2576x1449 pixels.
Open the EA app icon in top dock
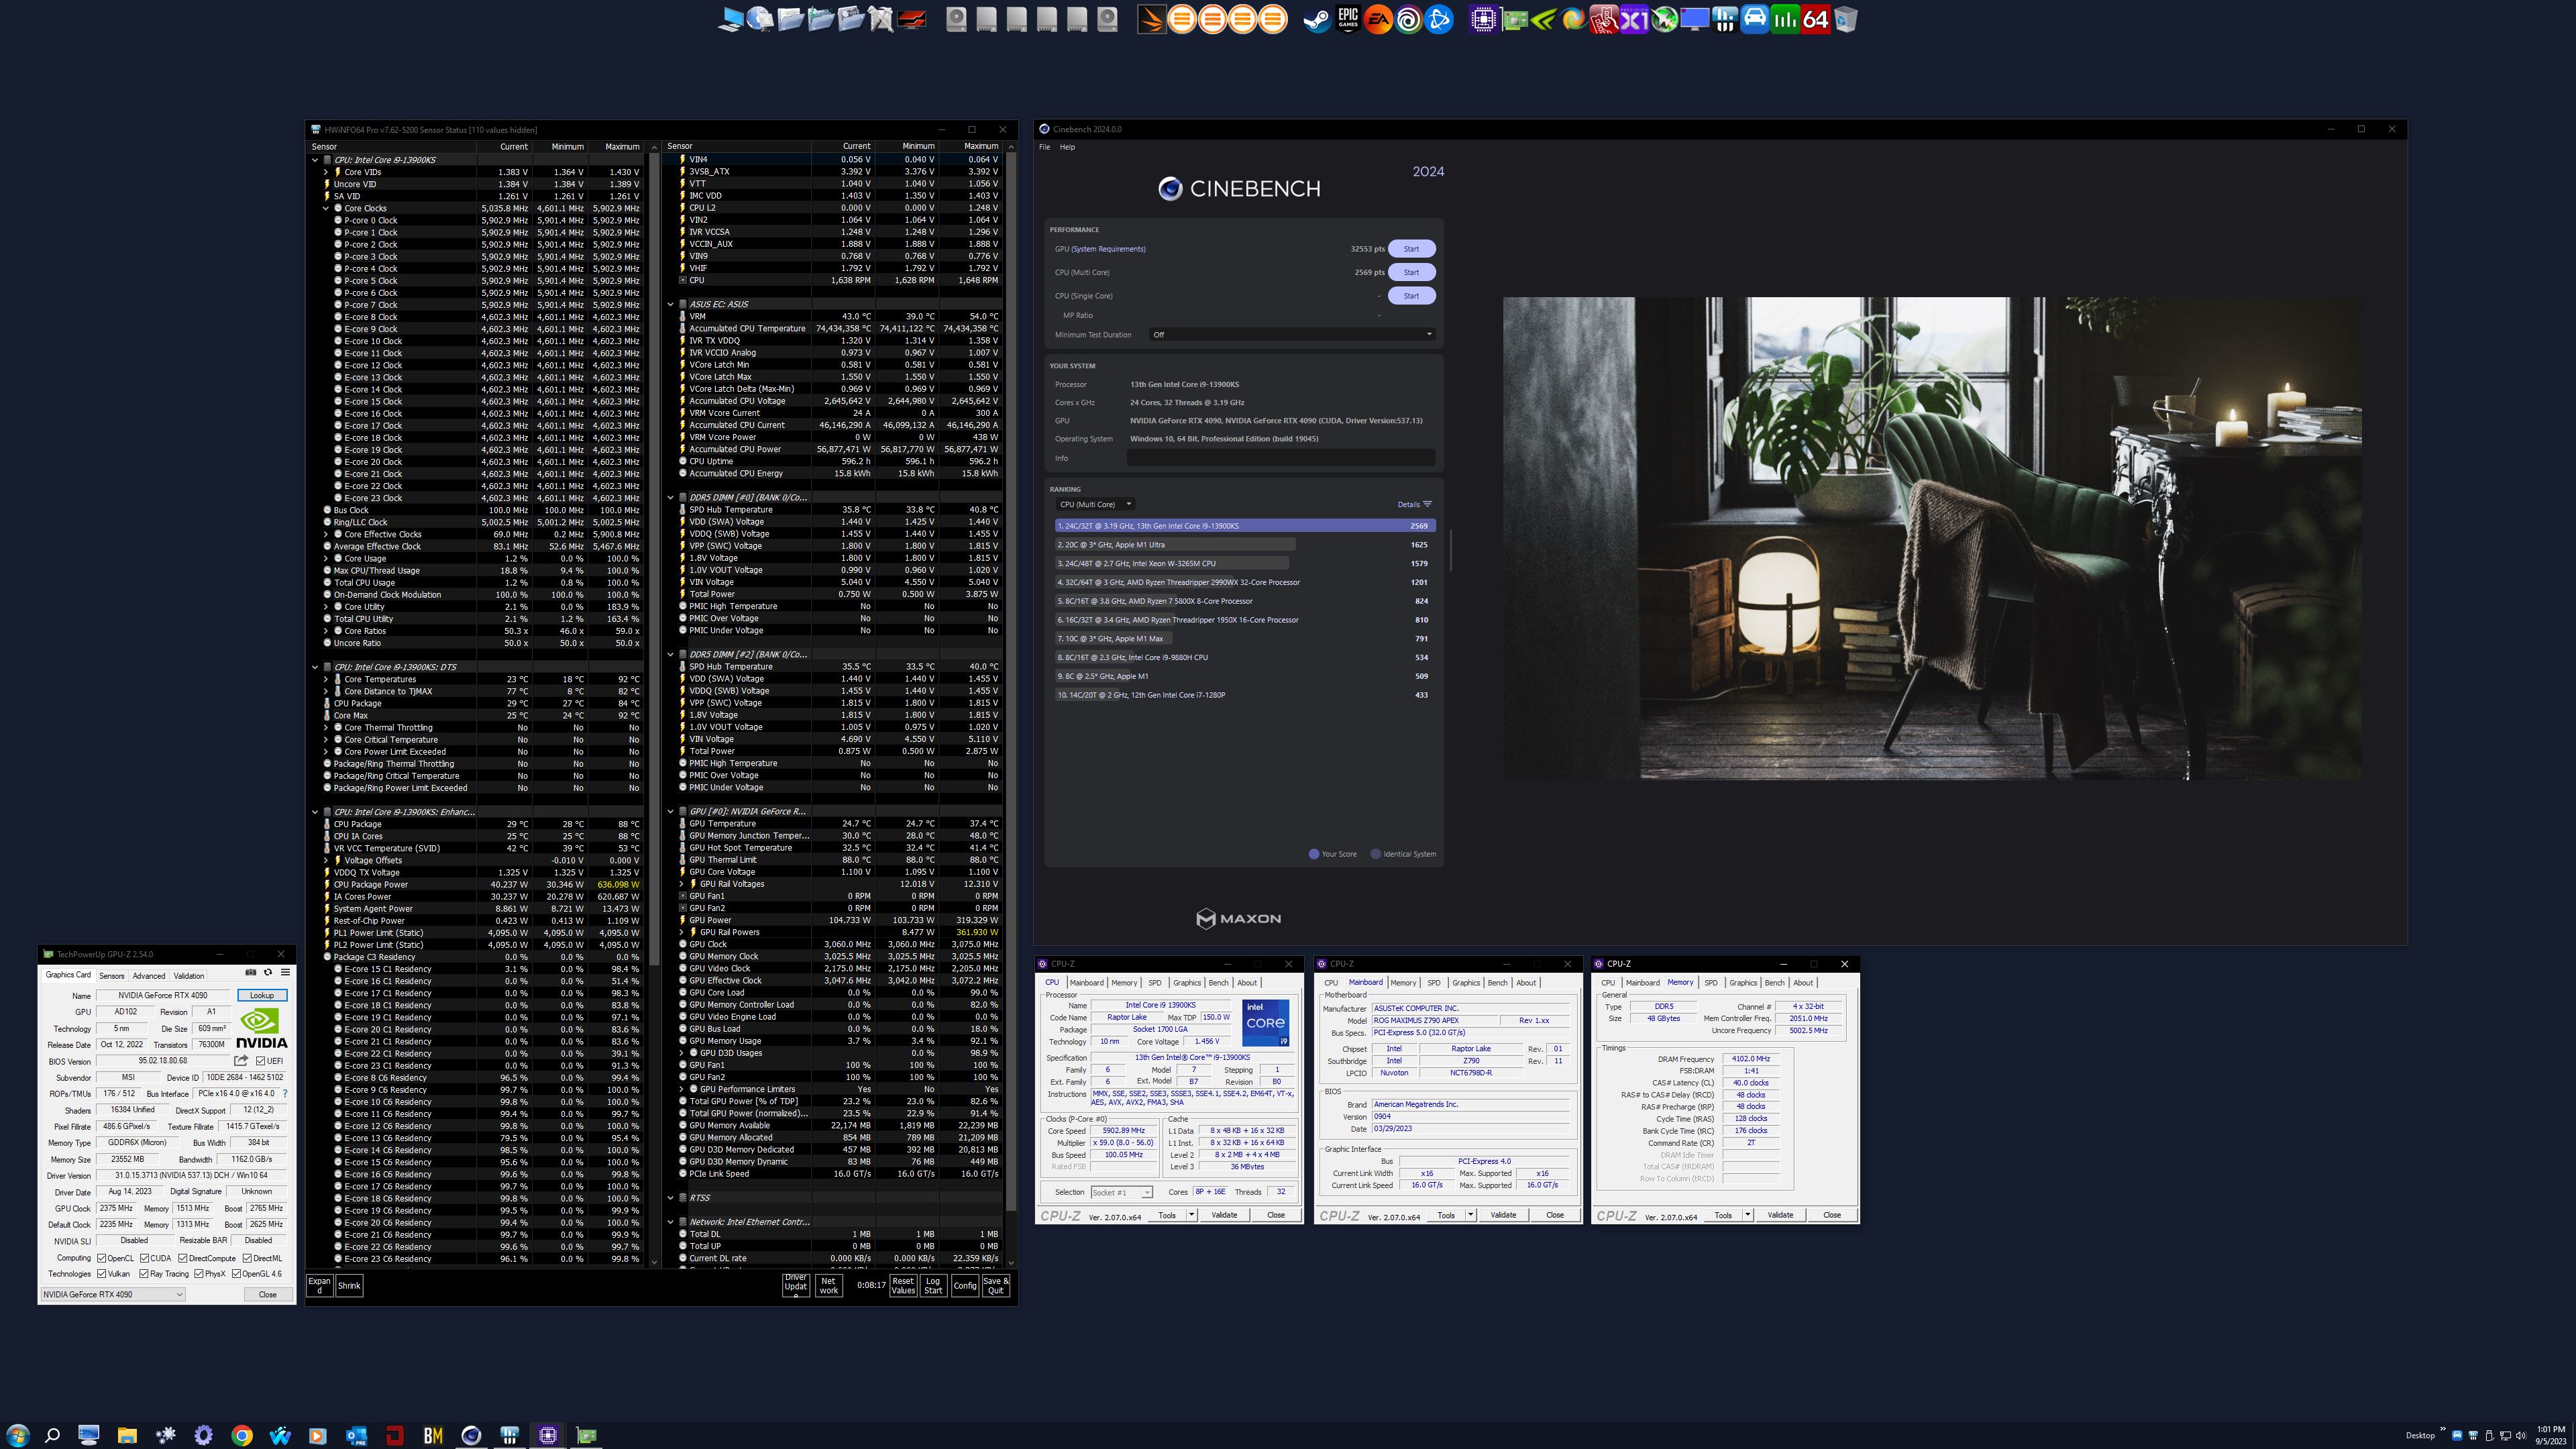(x=1378, y=19)
